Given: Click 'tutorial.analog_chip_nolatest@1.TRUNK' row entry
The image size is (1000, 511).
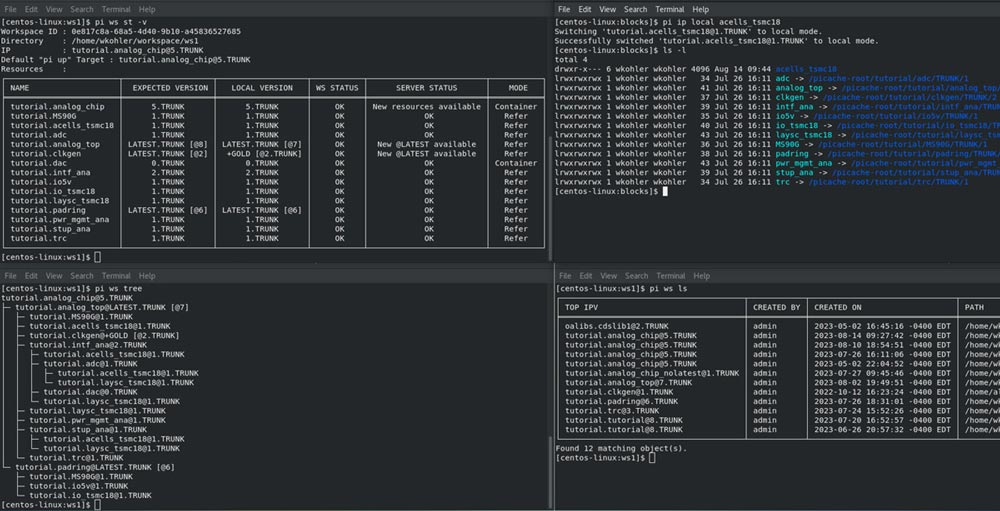Looking at the screenshot, I should click(652, 373).
